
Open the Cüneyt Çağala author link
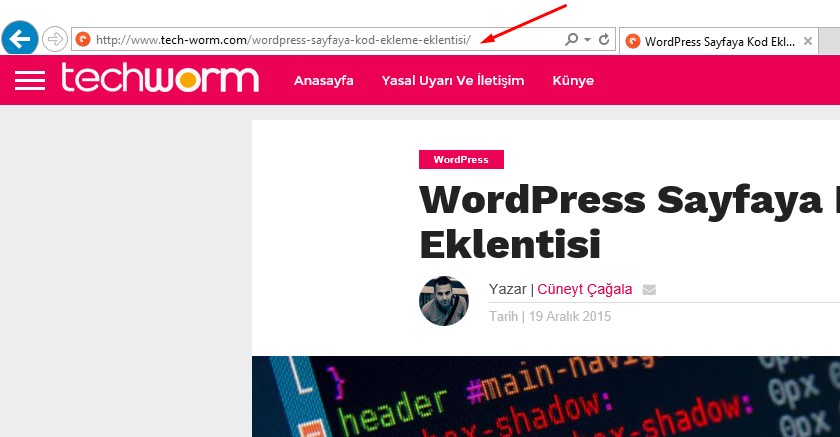[585, 290]
